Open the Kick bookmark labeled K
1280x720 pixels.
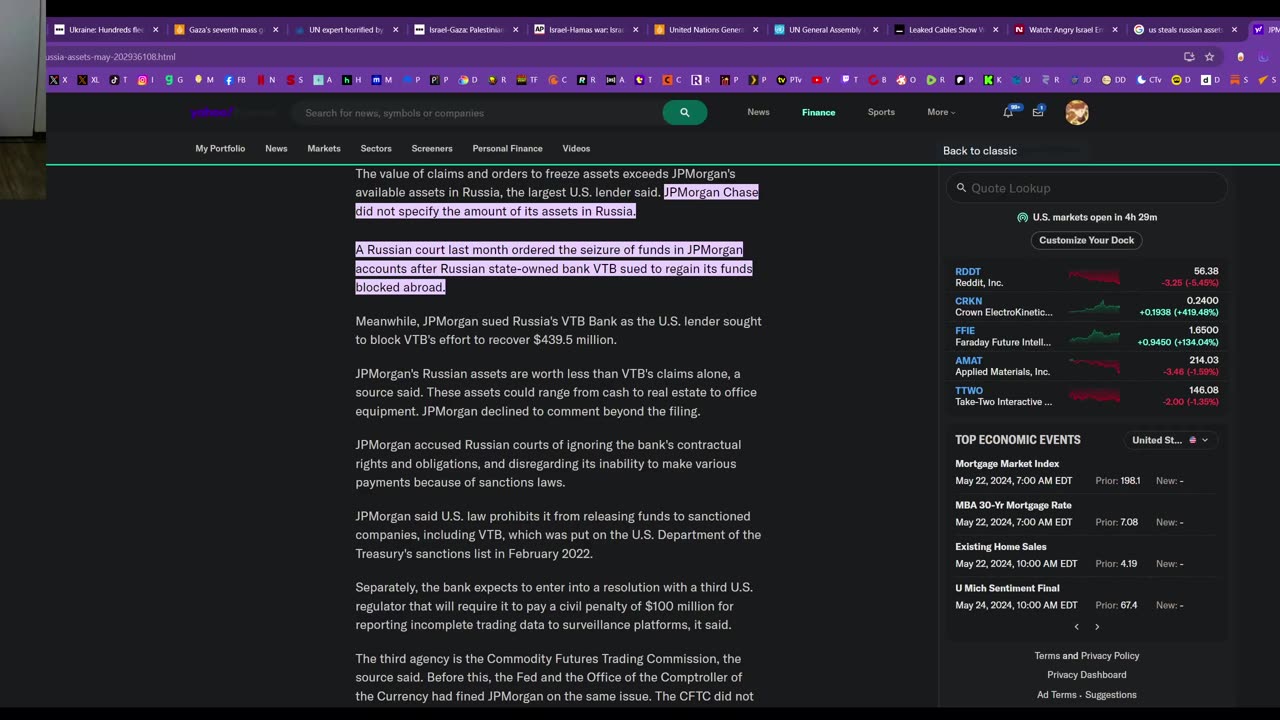(x=993, y=80)
